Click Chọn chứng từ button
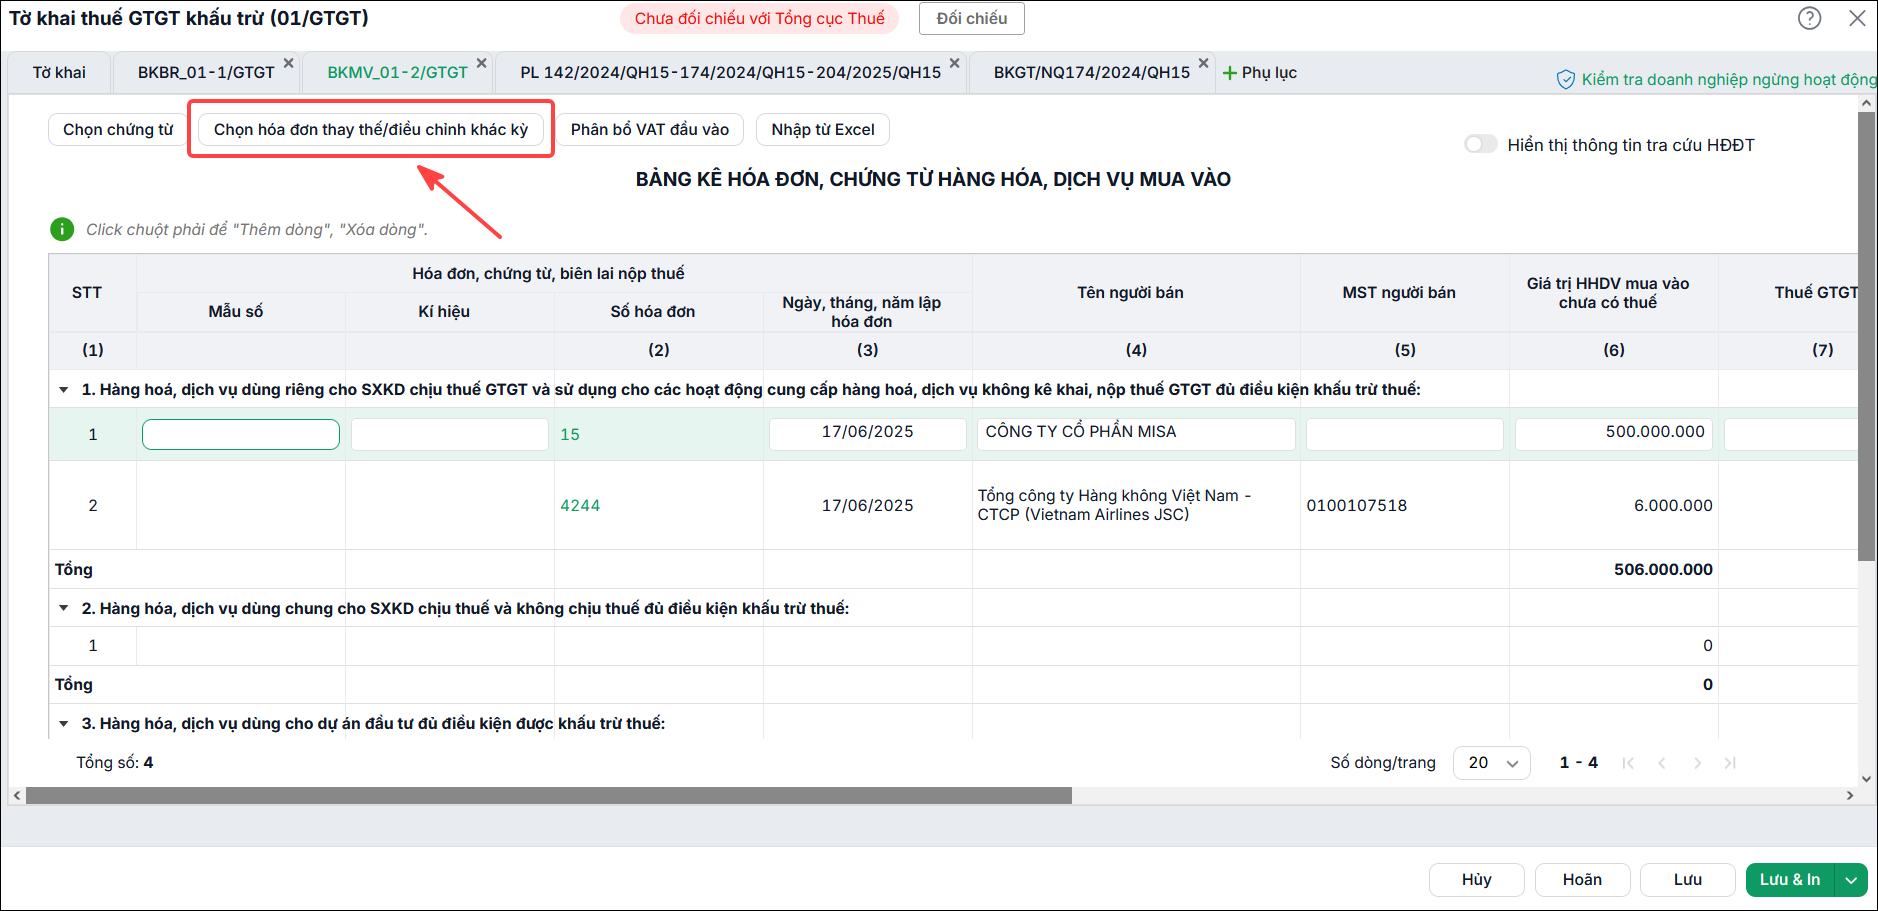 click(x=118, y=130)
